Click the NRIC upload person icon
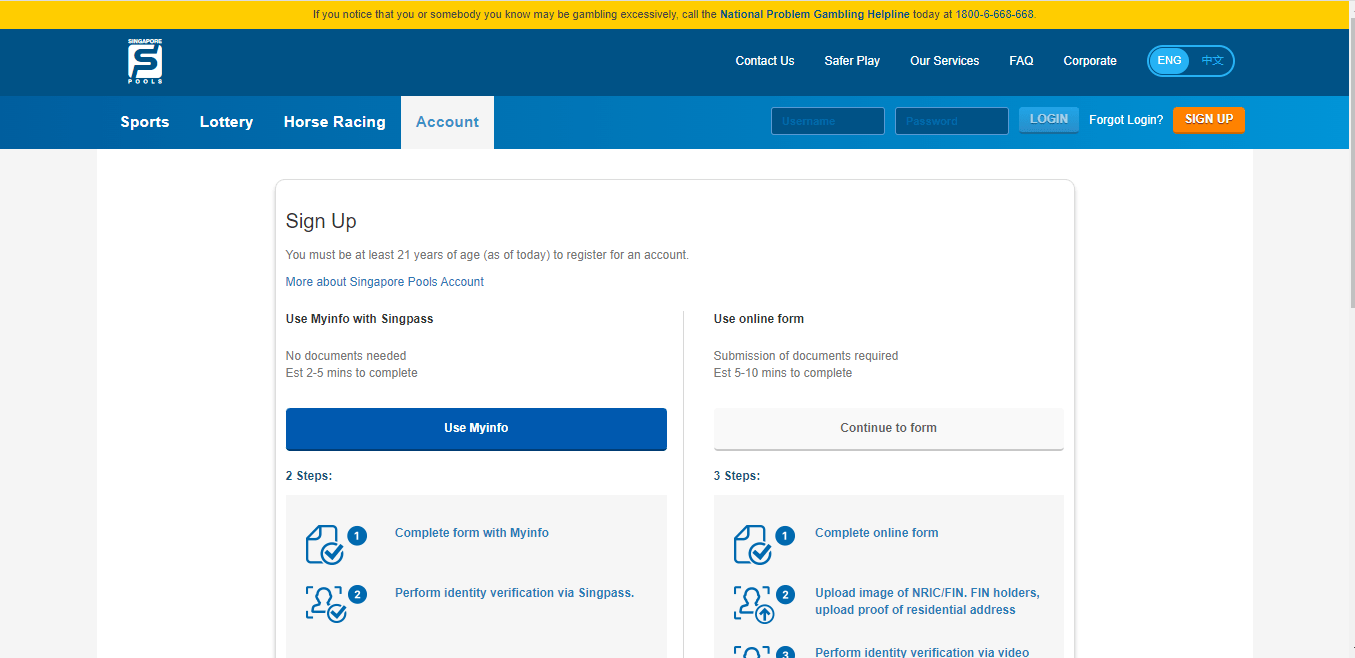The height and width of the screenshot is (658, 1355). (x=754, y=604)
